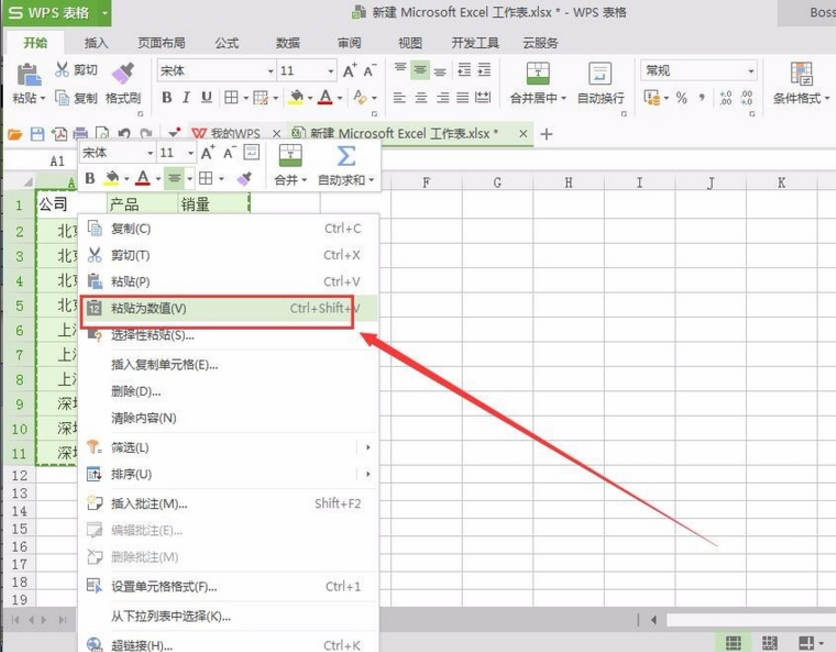Viewport: 836px width, 652px height.
Task: Choose 粘贴(P) from context menu
Action: tap(229, 281)
